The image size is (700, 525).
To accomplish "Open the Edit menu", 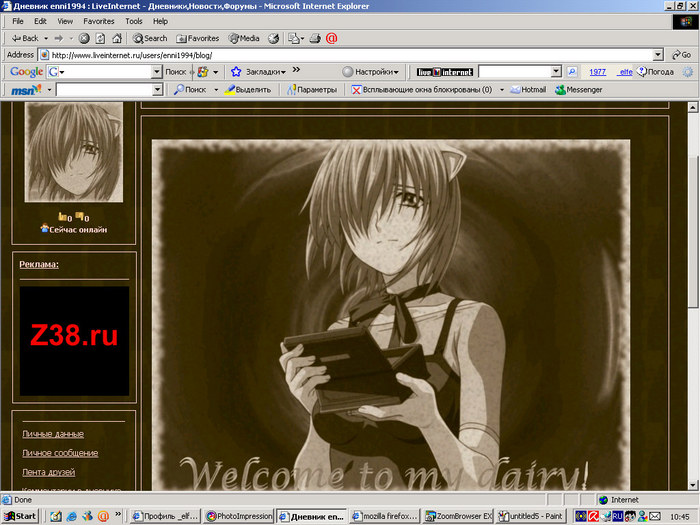I will point(40,21).
